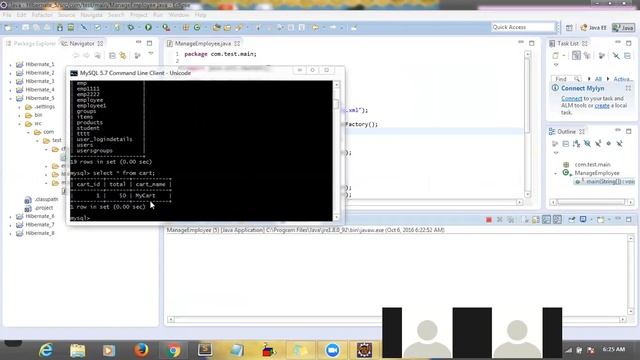The height and width of the screenshot is (360, 640).
Task: Open the Project menu
Action: click(x=138, y=15)
